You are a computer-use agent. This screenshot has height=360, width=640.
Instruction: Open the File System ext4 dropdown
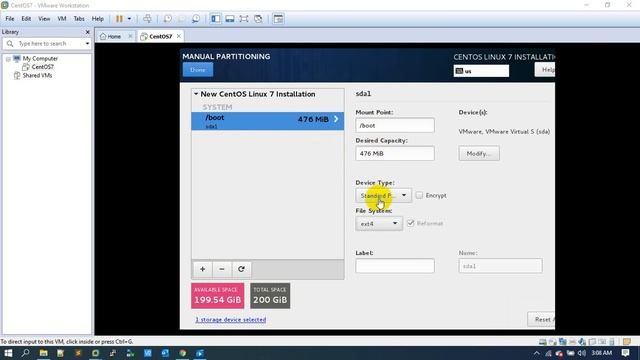click(379, 224)
